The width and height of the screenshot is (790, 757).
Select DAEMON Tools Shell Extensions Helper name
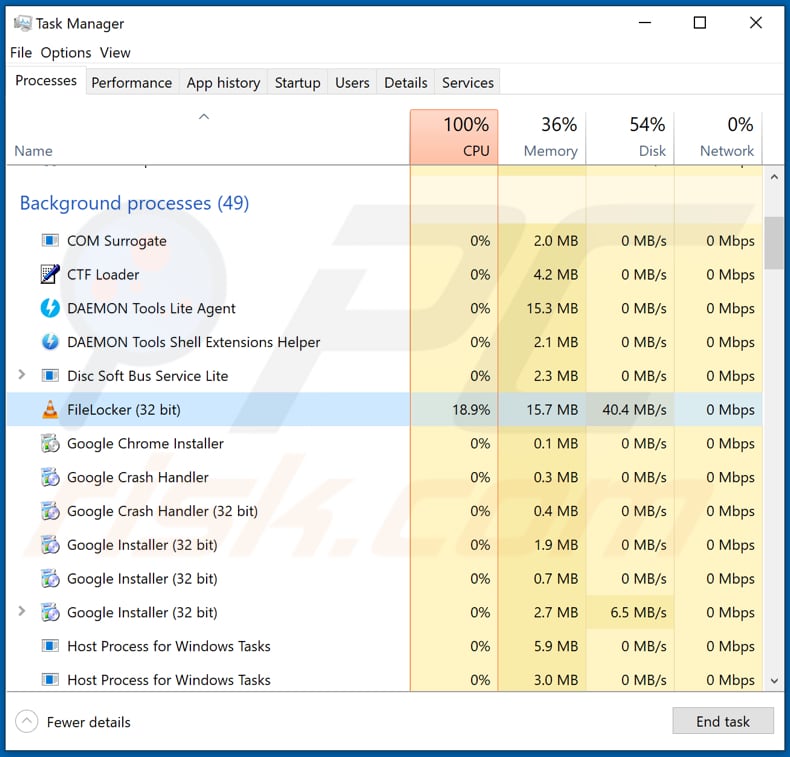[x=193, y=342]
